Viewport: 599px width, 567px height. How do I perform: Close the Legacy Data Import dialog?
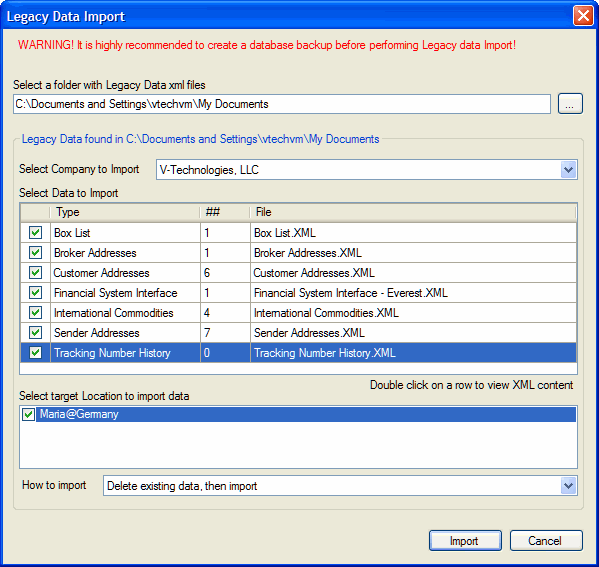tap(583, 16)
